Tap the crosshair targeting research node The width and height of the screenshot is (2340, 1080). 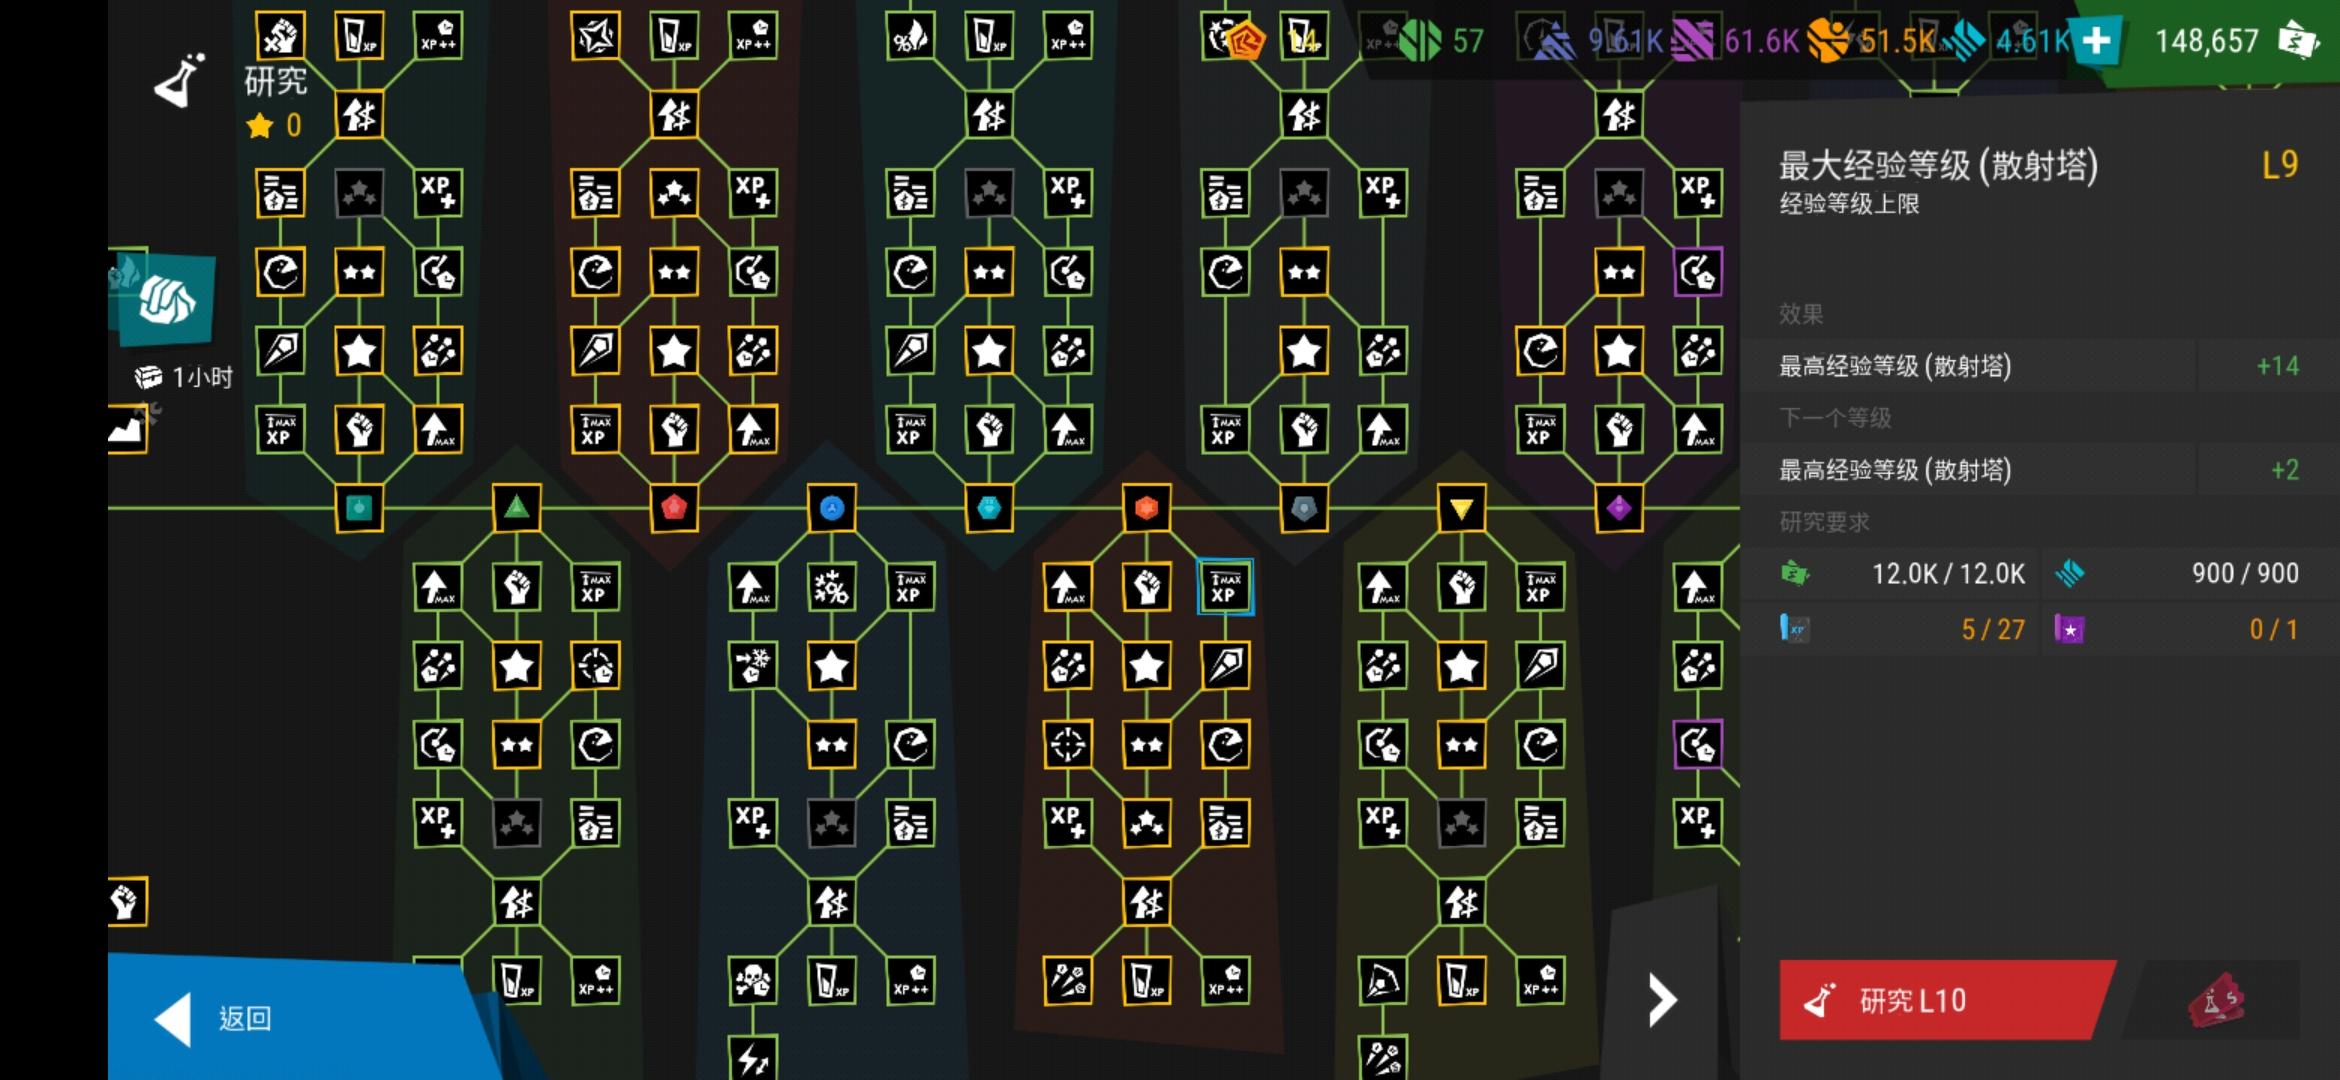tap(1067, 744)
